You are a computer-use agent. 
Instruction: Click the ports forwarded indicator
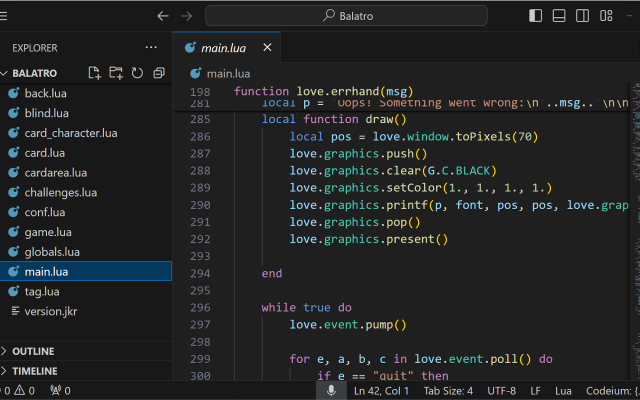tap(60, 391)
